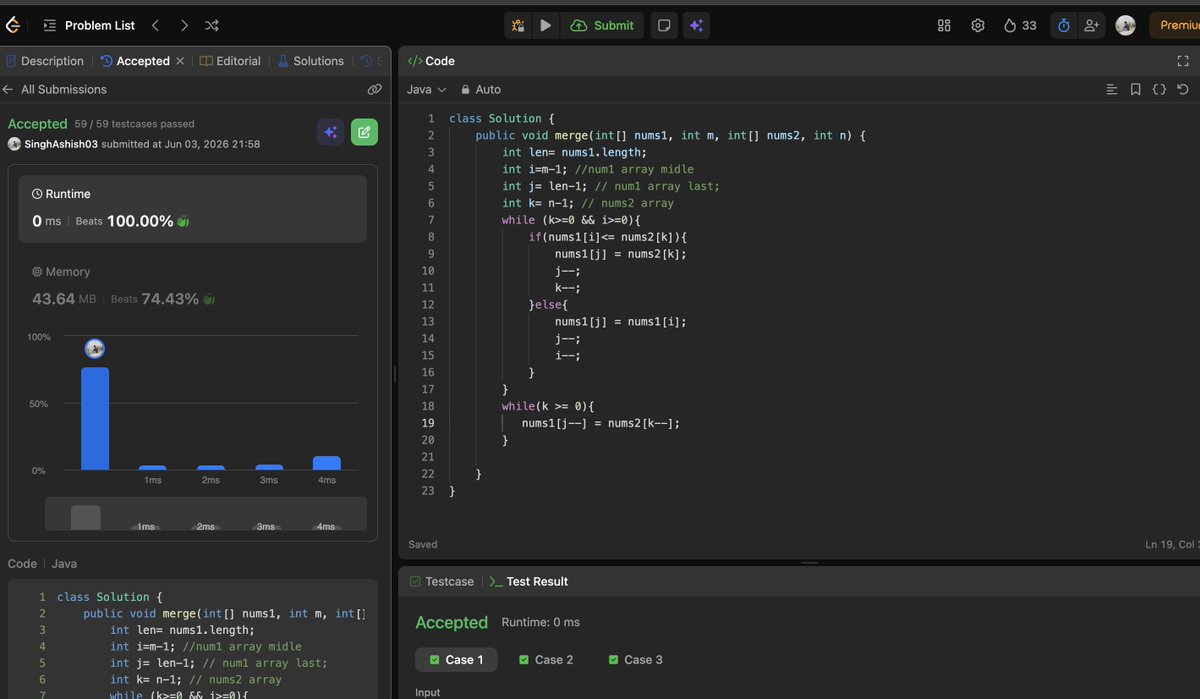This screenshot has height=699, width=1200.
Task: Open the notes sticky icon
Action: coord(663,25)
